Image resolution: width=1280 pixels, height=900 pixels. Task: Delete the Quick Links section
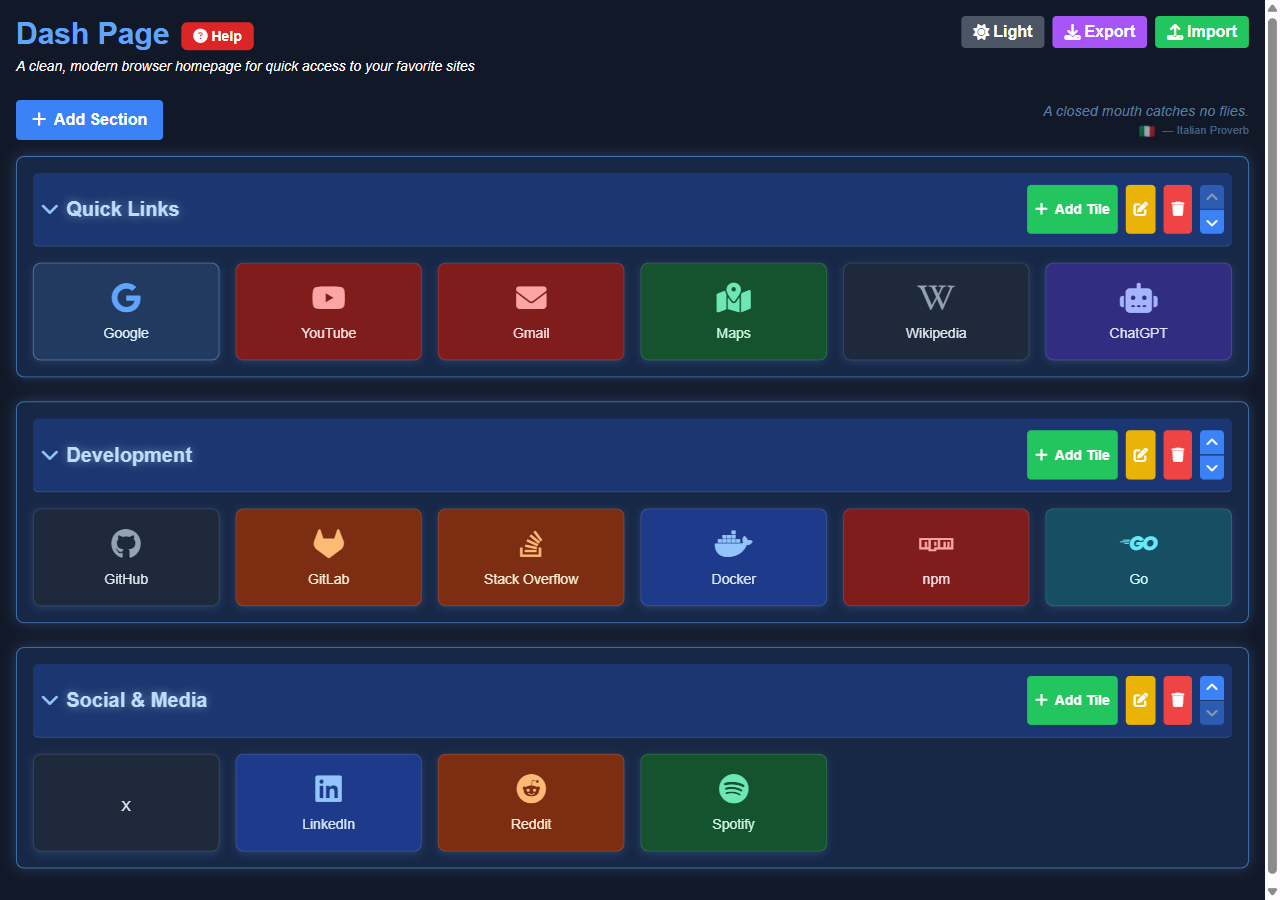click(x=1178, y=209)
